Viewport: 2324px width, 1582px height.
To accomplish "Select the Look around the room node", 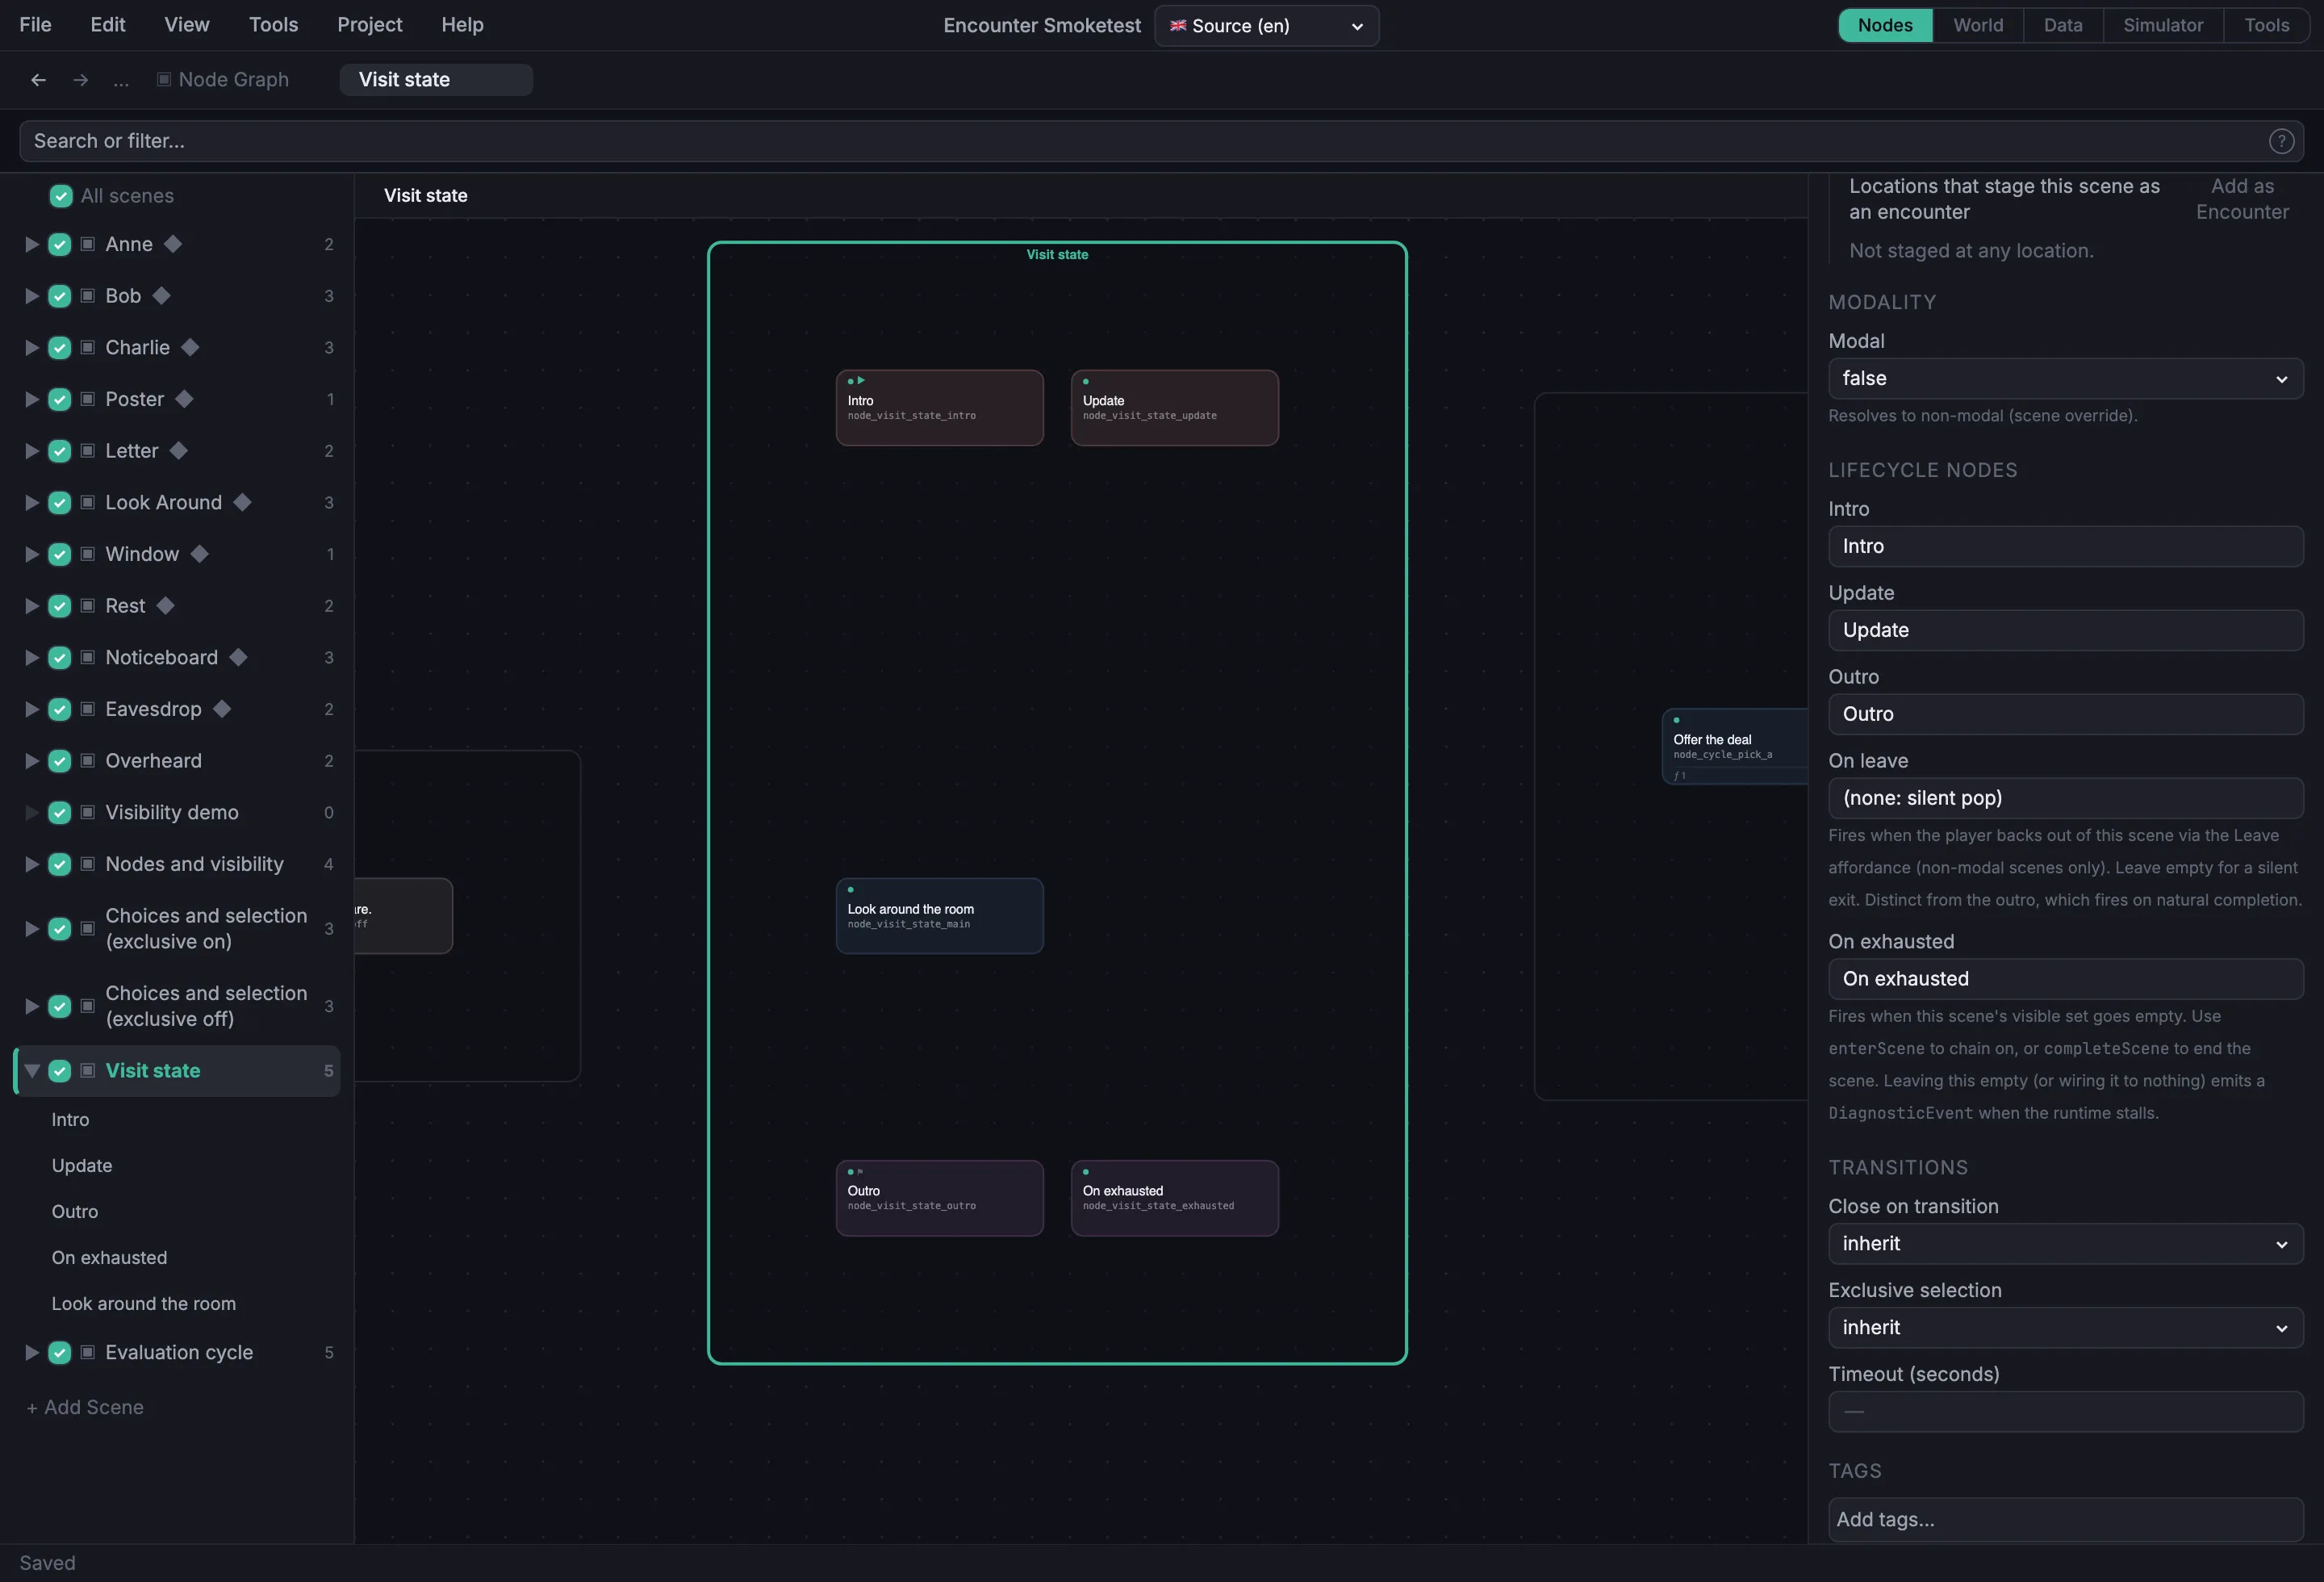I will pos(939,916).
